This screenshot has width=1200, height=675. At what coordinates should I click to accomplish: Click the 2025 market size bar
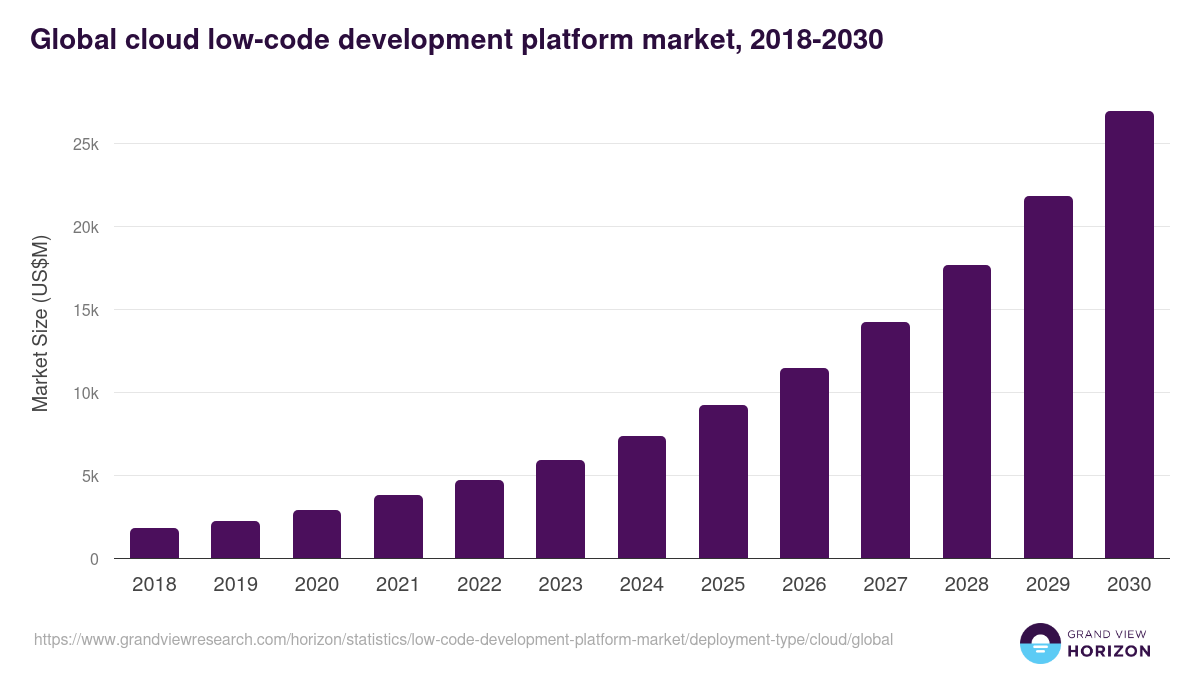point(723,482)
